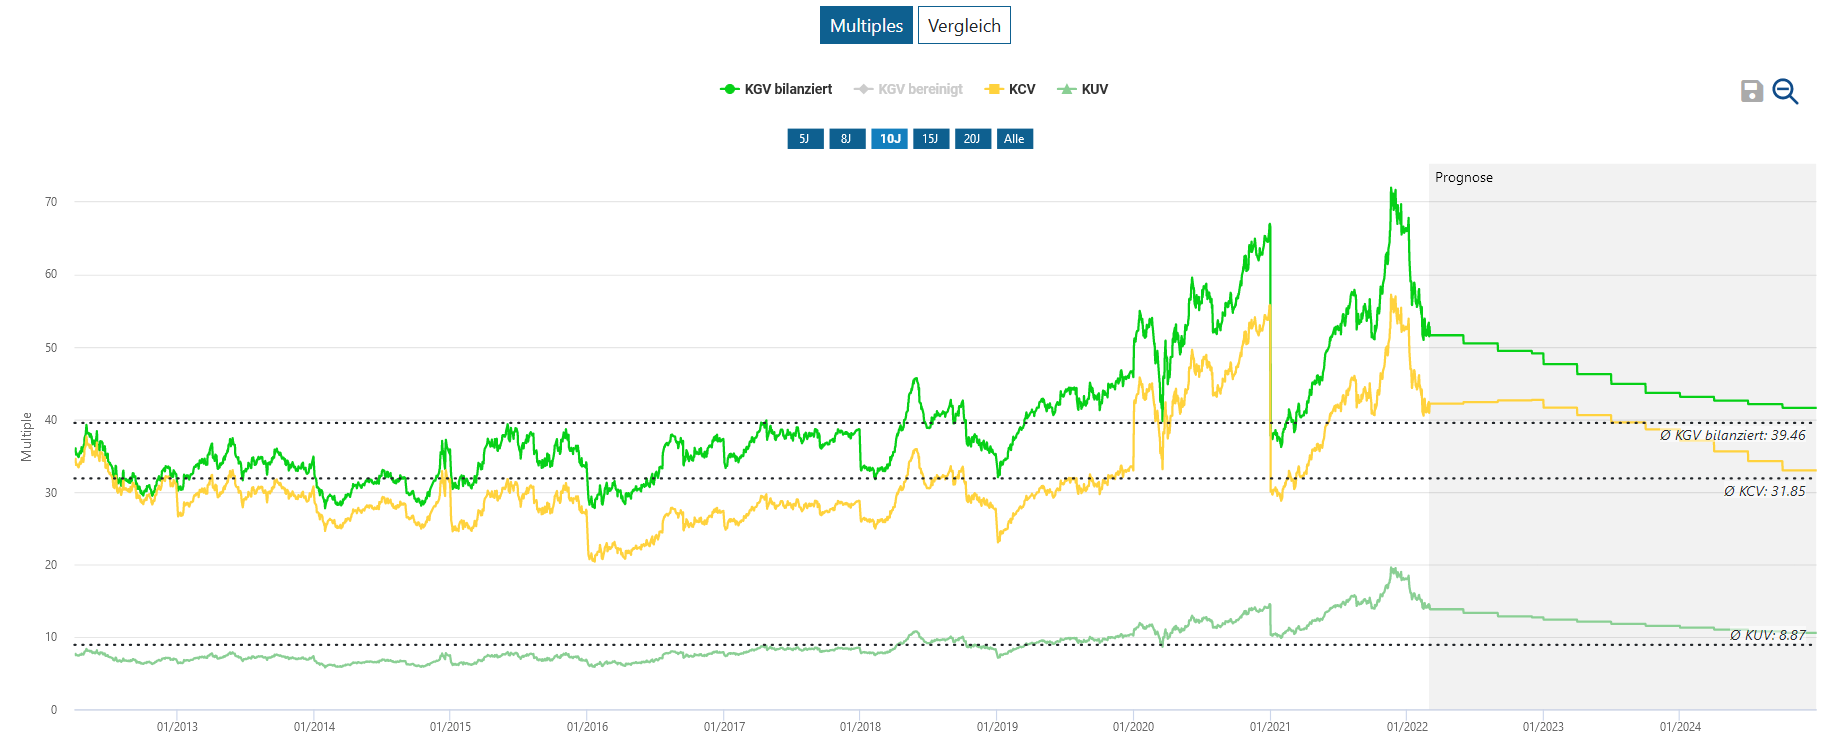Click the 70 y-axis value
This screenshot has width=1825, height=747.
tap(51, 202)
